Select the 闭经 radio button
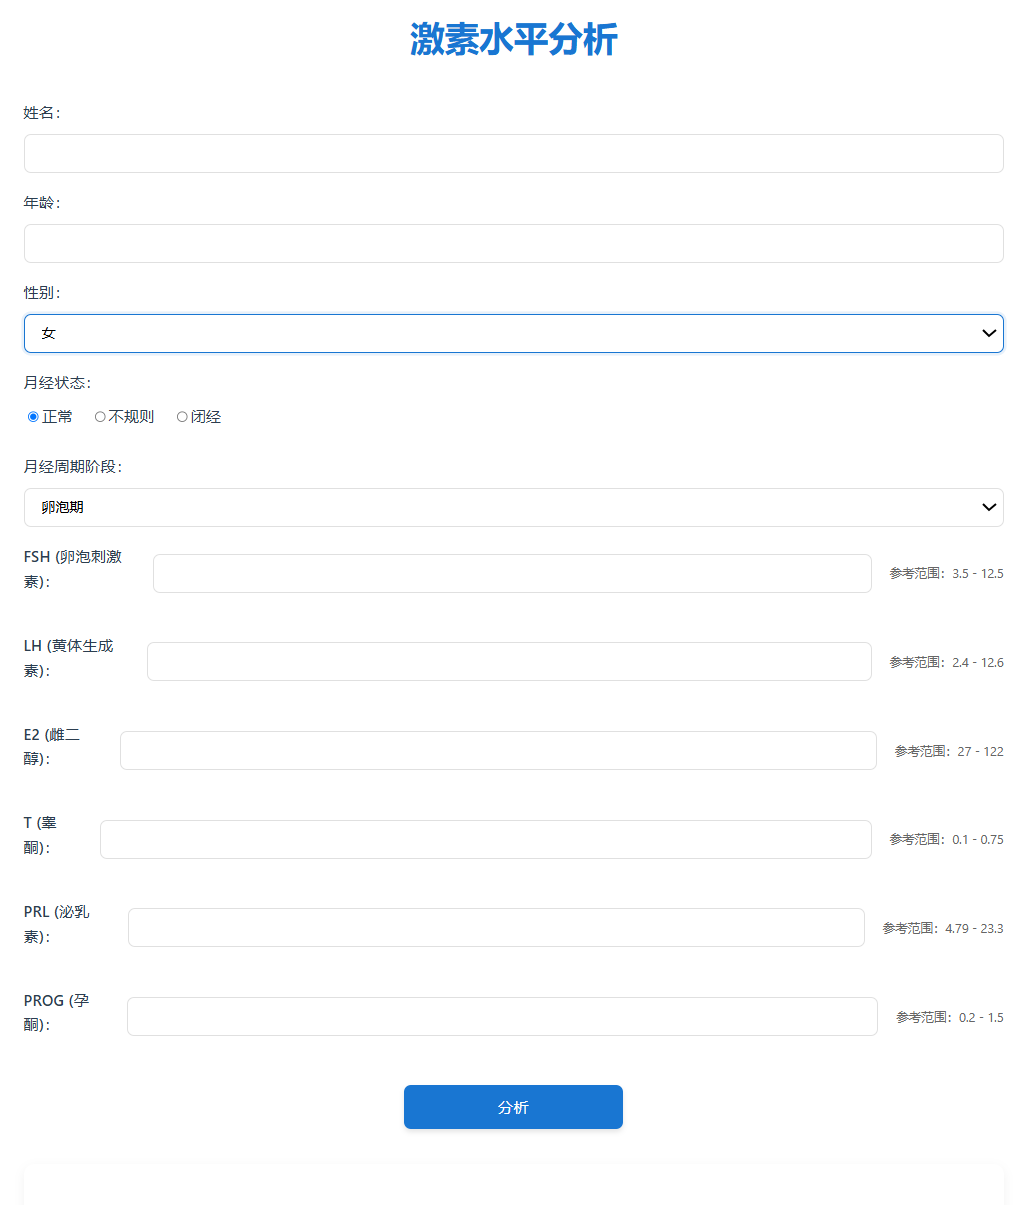This screenshot has width=1021, height=1205. (182, 417)
